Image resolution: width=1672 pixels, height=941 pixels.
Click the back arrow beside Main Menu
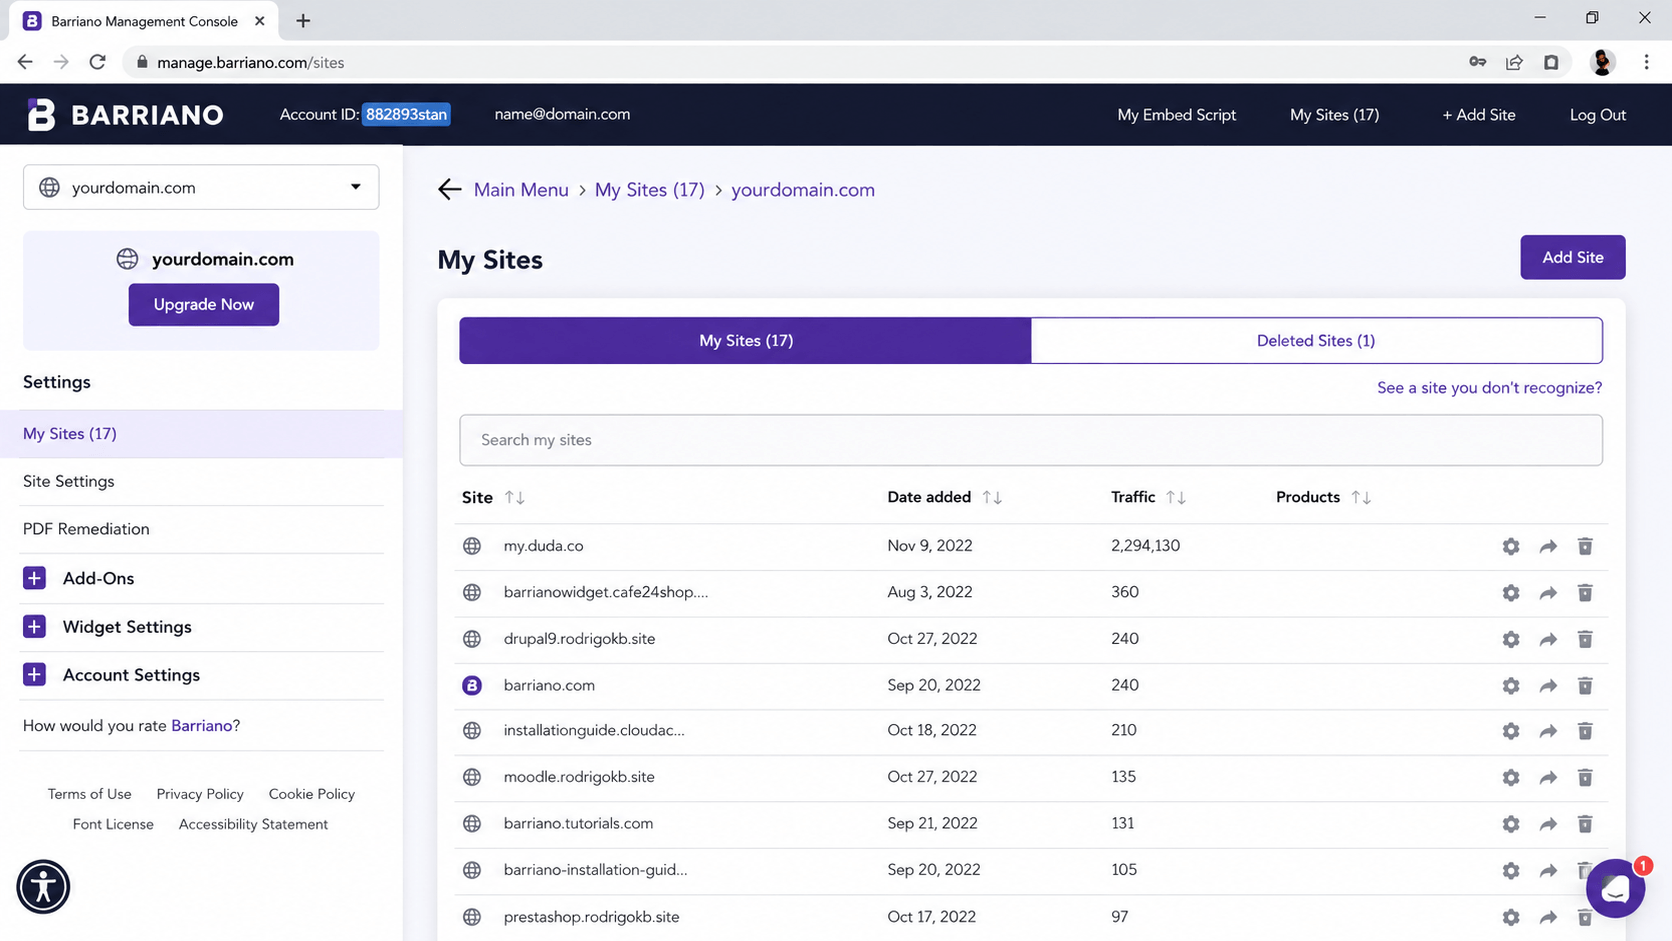click(449, 190)
